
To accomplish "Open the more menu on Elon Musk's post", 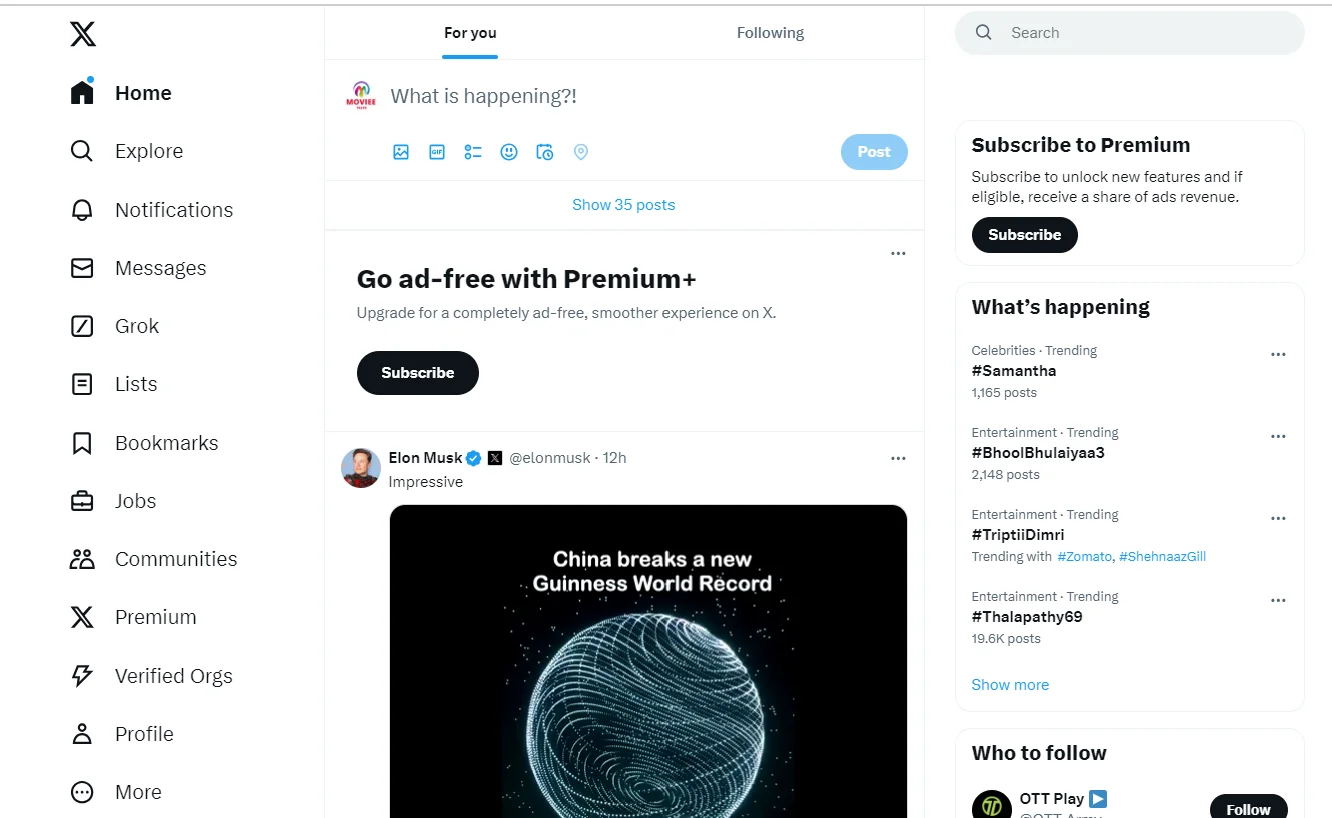I will (x=898, y=458).
